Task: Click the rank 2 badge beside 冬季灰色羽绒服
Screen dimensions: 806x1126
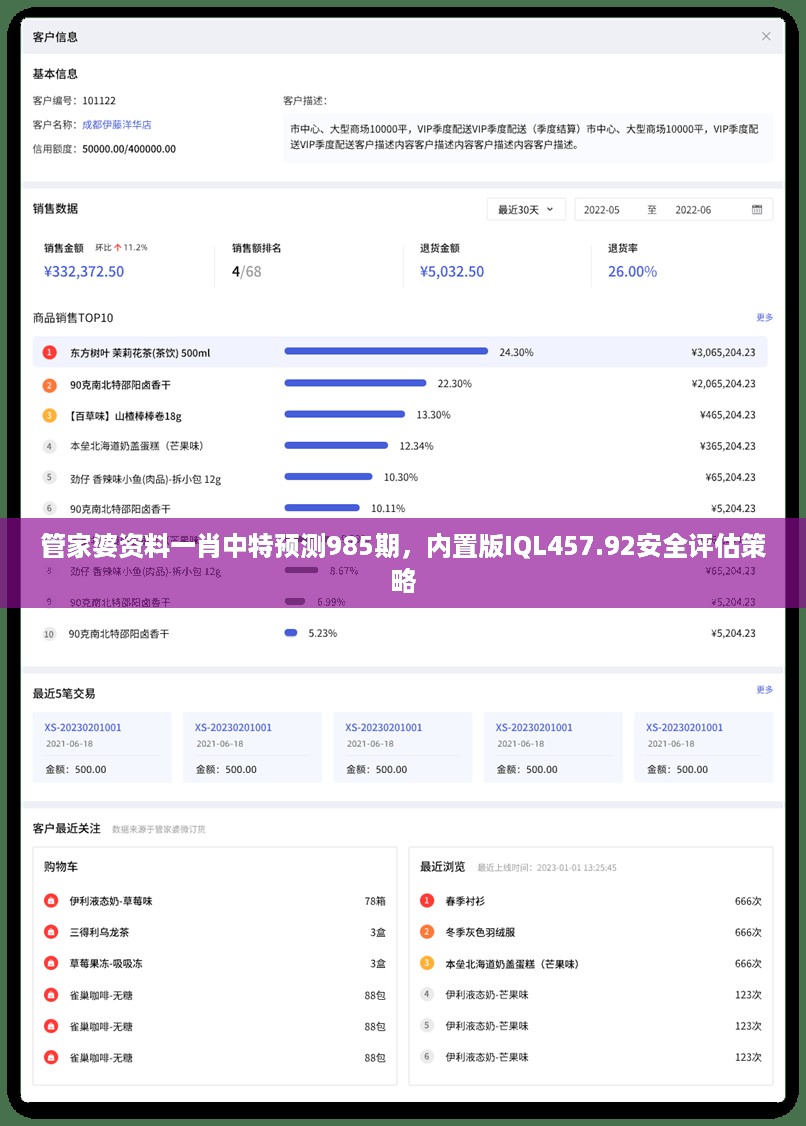Action: (427, 932)
